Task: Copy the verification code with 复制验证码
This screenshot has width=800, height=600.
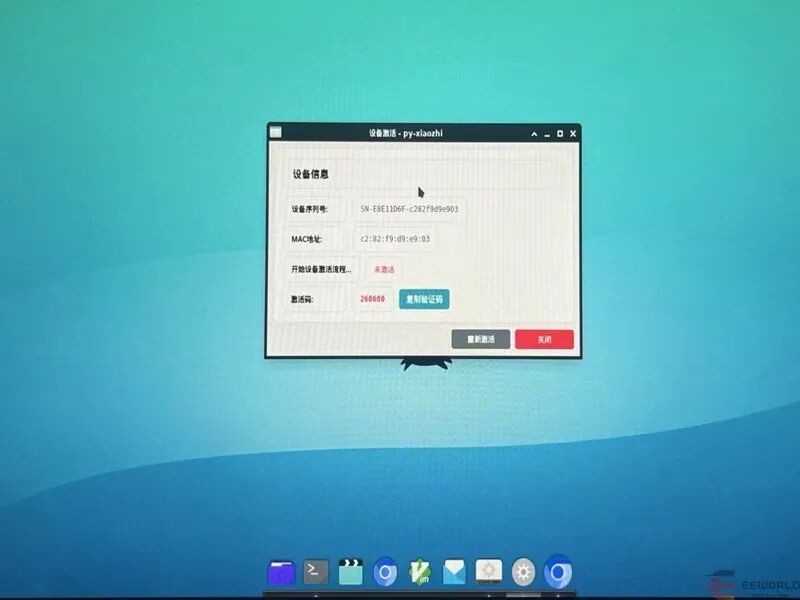Action: click(424, 299)
